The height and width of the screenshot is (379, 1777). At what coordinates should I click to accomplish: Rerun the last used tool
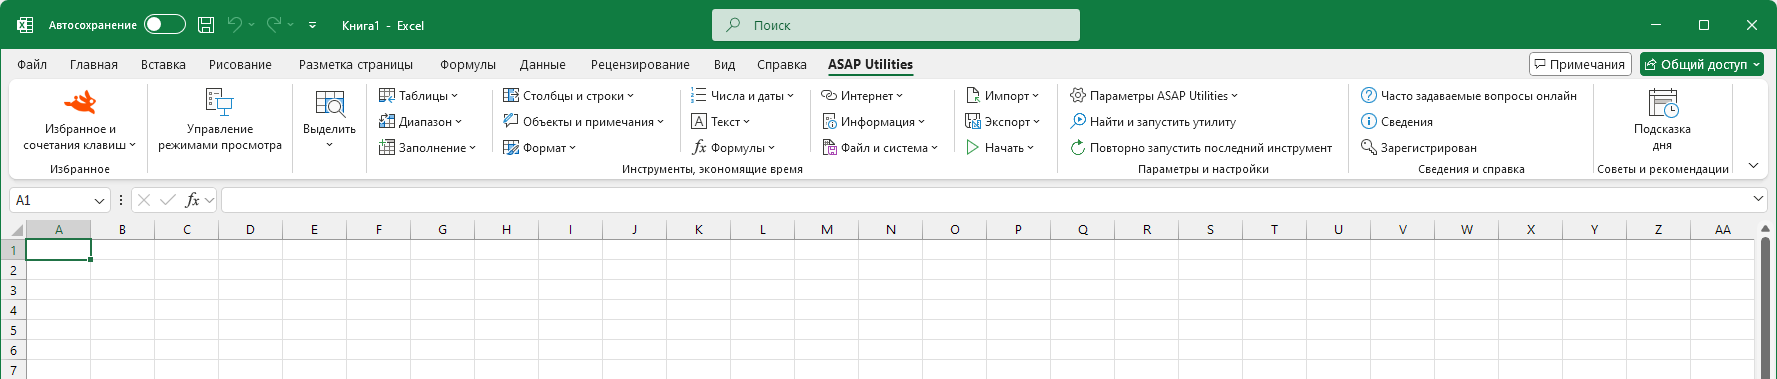pyautogui.click(x=1201, y=148)
